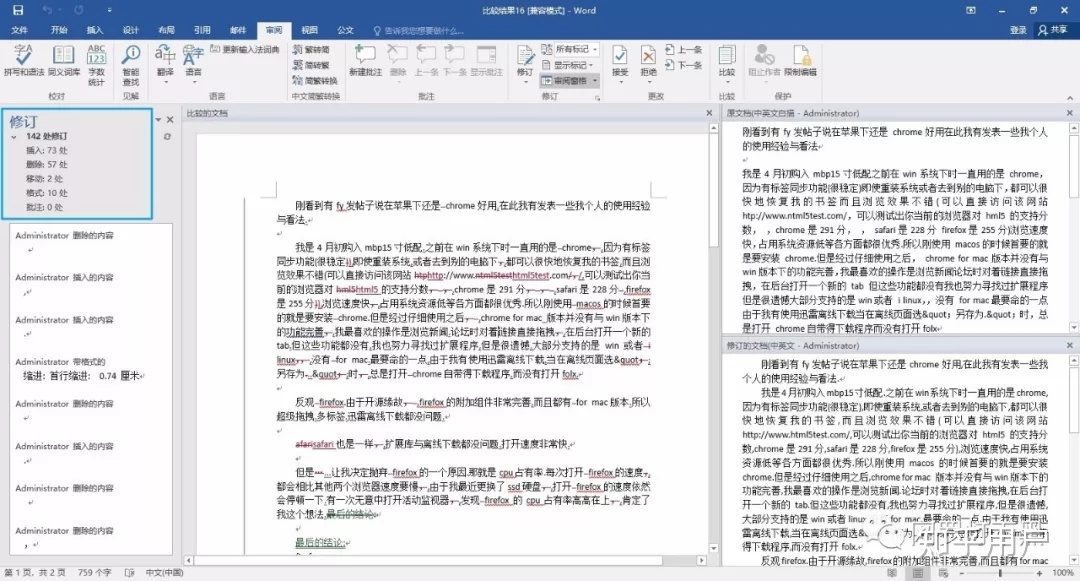The height and width of the screenshot is (581, 1080).
Task: Click the Redo icon in quick access toolbar
Action: 79,10
